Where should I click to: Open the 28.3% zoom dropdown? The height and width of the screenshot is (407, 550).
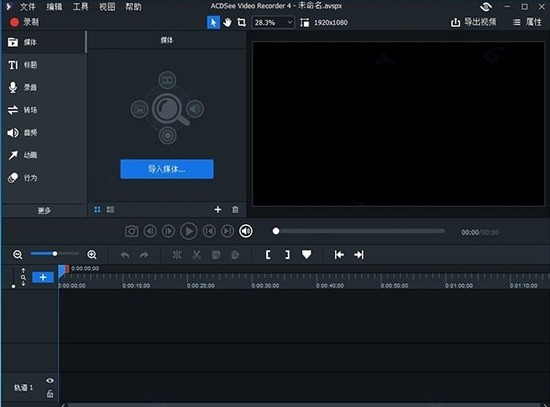pos(273,23)
